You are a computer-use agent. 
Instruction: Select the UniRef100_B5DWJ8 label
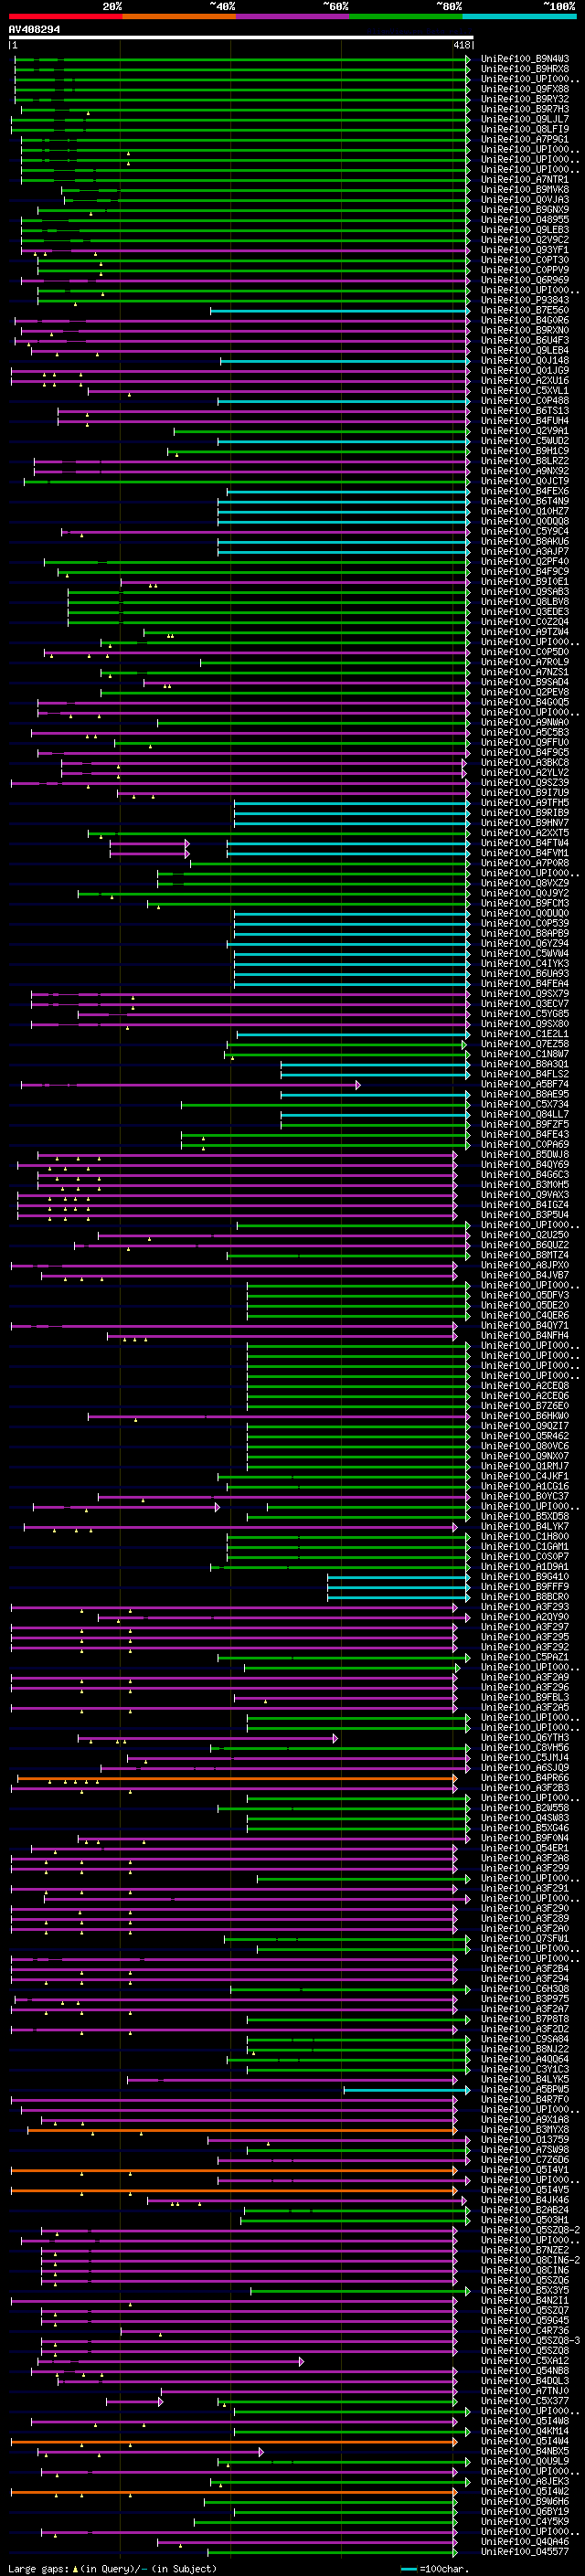(525, 1154)
